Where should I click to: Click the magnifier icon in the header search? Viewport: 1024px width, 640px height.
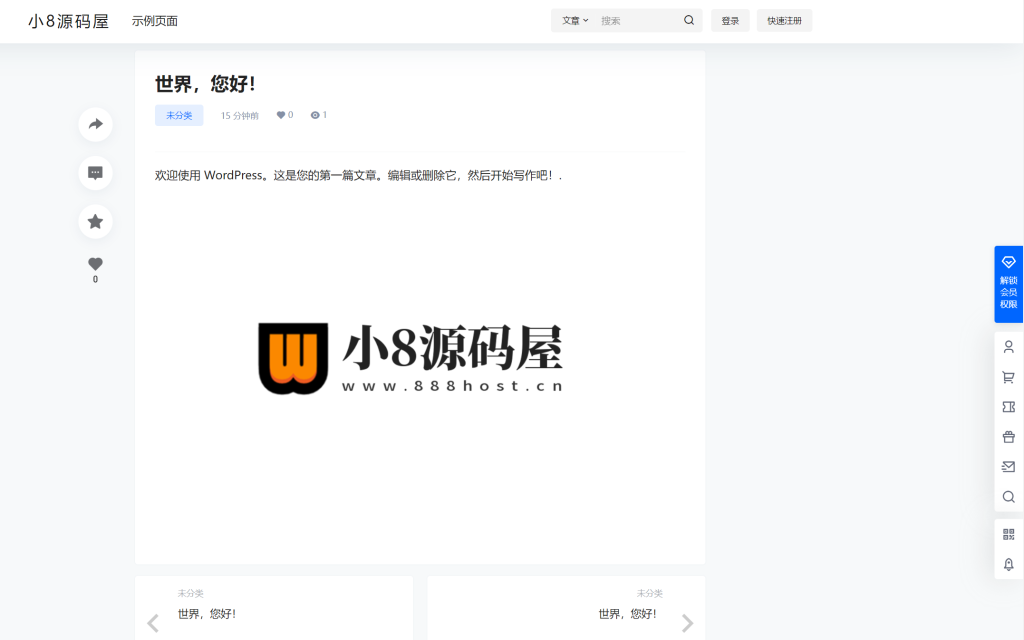coord(689,20)
